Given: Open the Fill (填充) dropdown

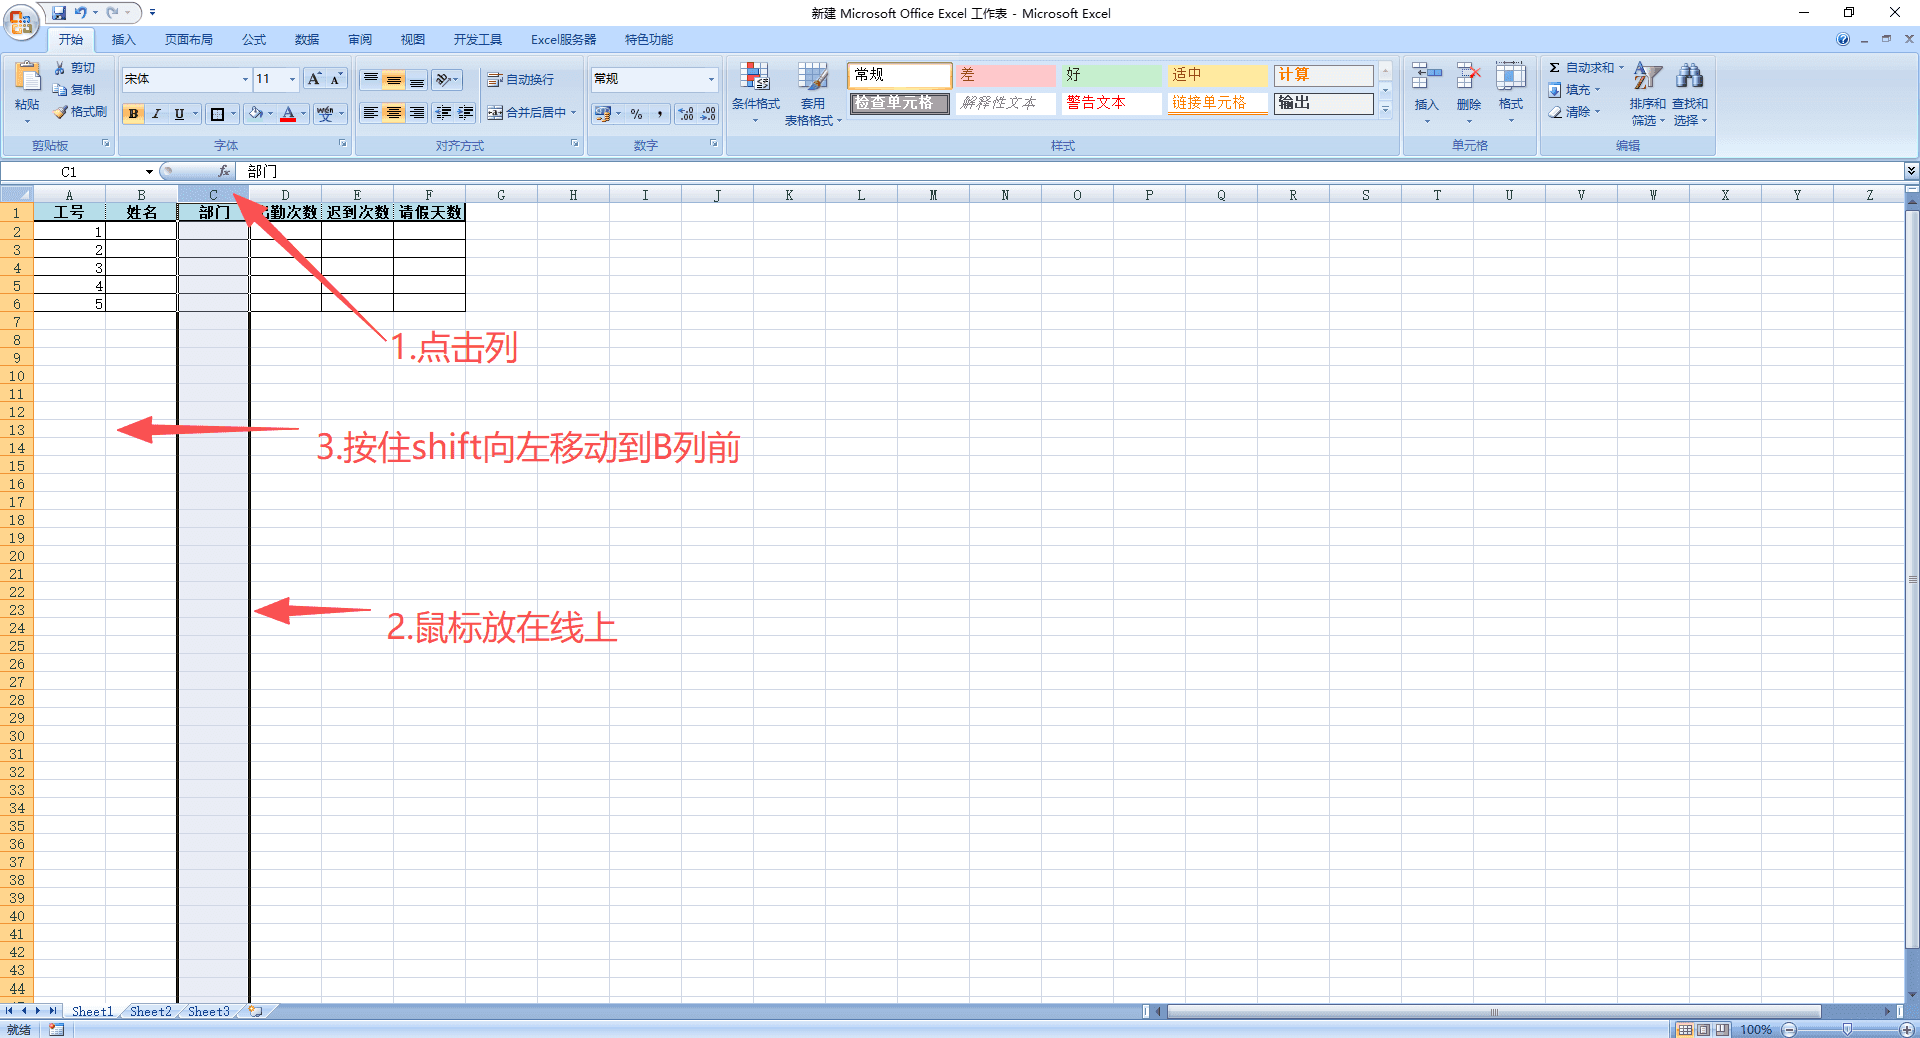Looking at the screenshot, I should (x=1575, y=90).
